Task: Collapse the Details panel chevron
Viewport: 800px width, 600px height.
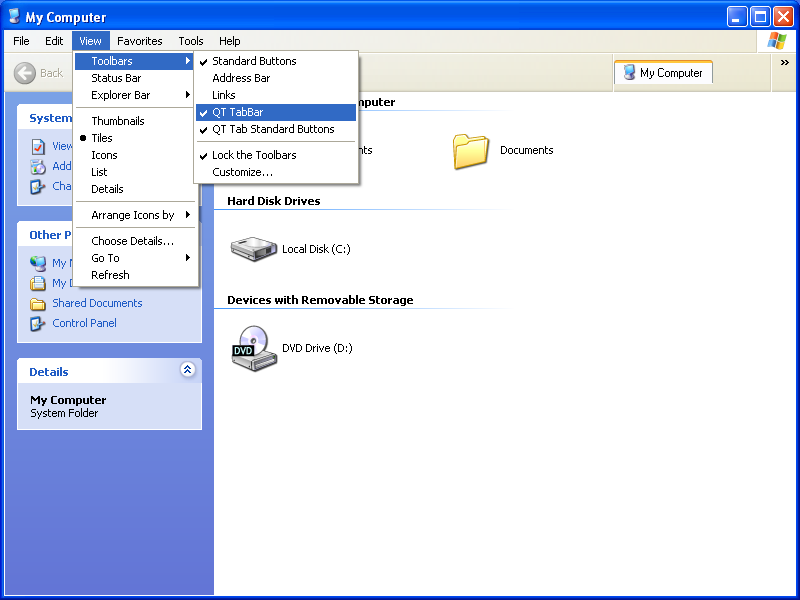Action: coord(187,370)
